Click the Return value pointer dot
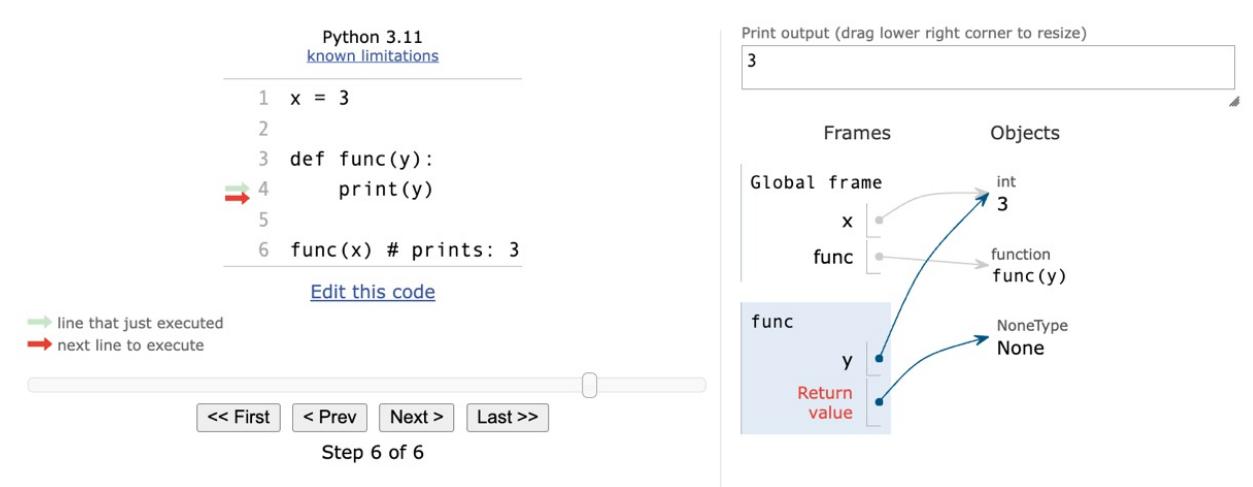 [878, 402]
